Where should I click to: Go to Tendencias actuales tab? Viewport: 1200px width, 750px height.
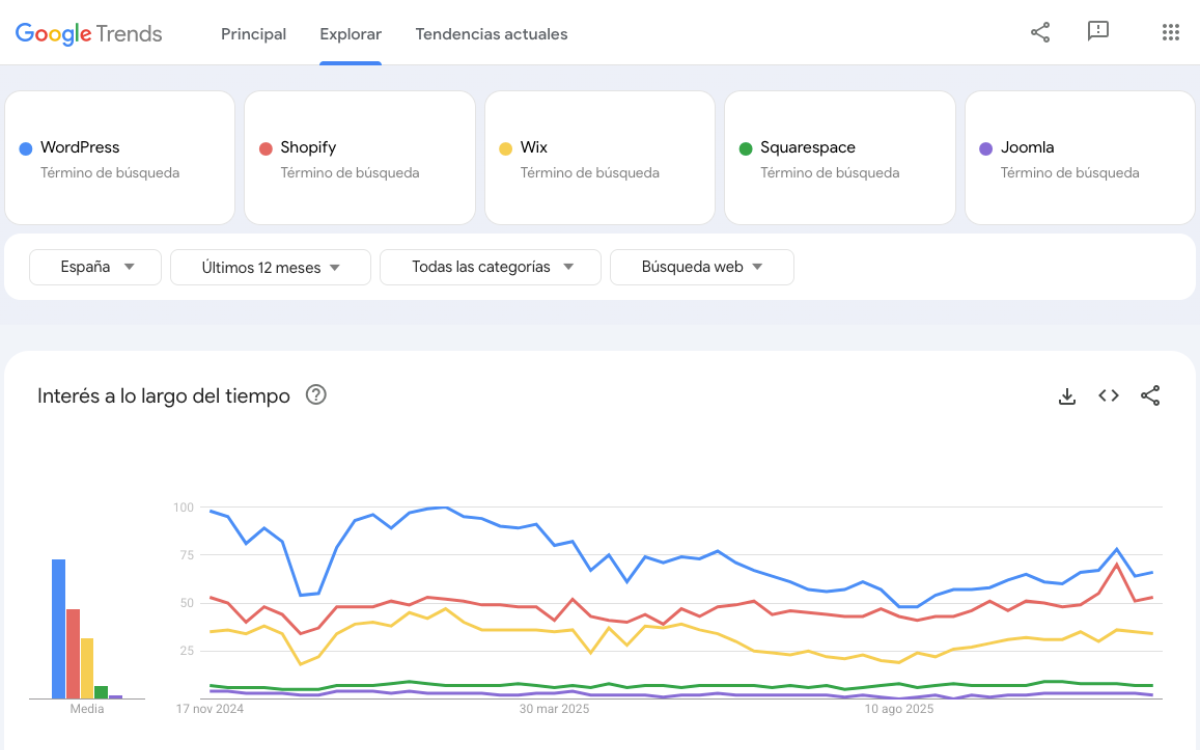coord(491,34)
